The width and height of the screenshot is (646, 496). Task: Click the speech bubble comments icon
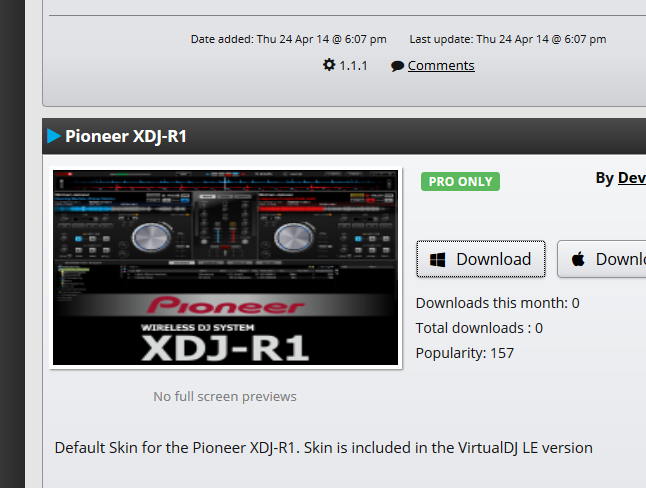click(397, 66)
